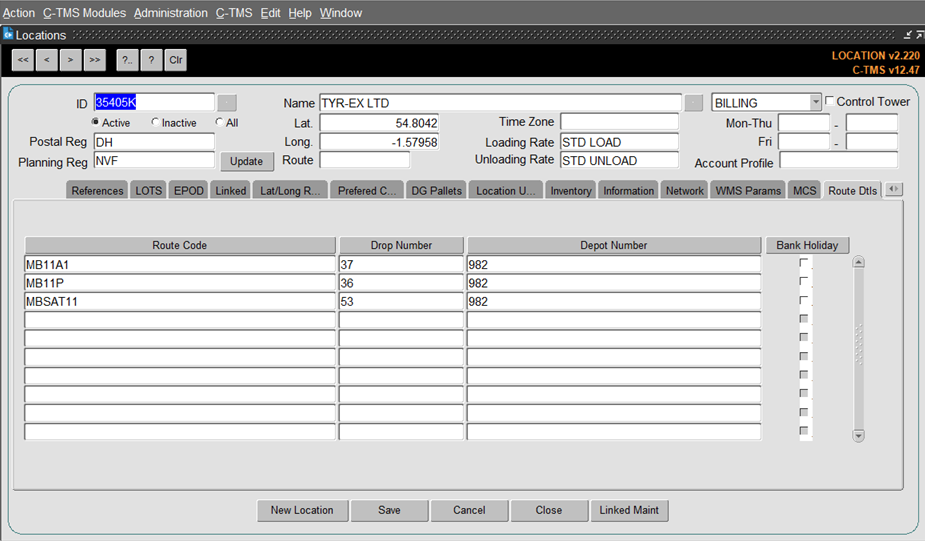This screenshot has width=925, height=541.
Task: Click the route list scrollbar down arrow
Action: pos(858,435)
